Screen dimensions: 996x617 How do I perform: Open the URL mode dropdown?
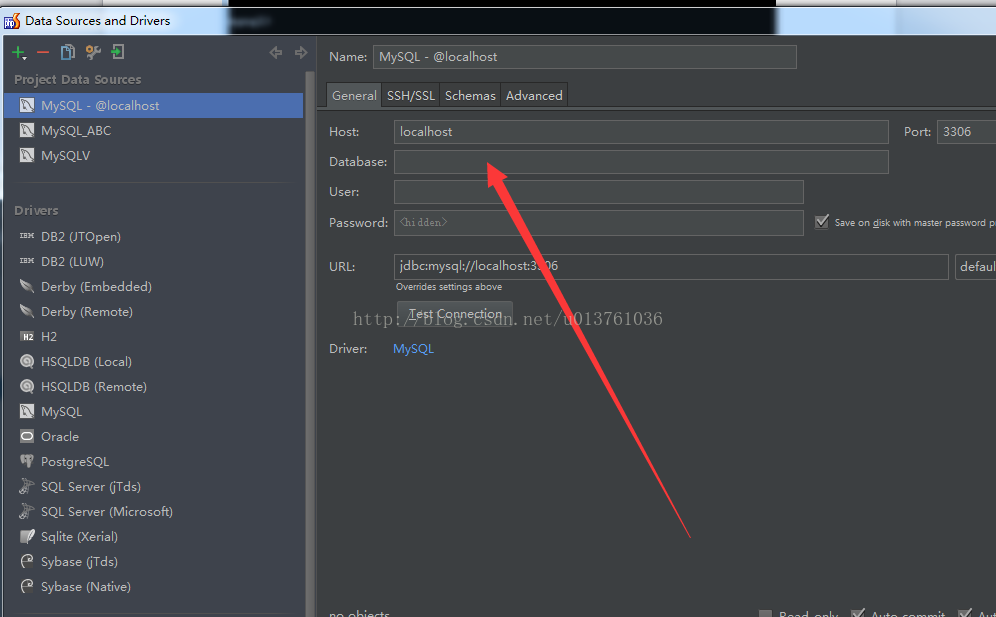[x=976, y=266]
